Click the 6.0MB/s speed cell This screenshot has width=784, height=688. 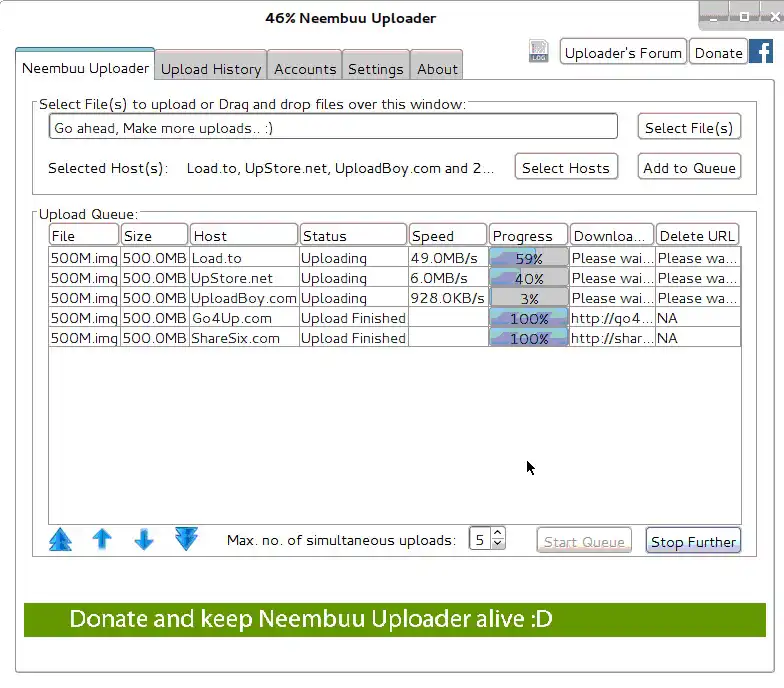pos(448,278)
